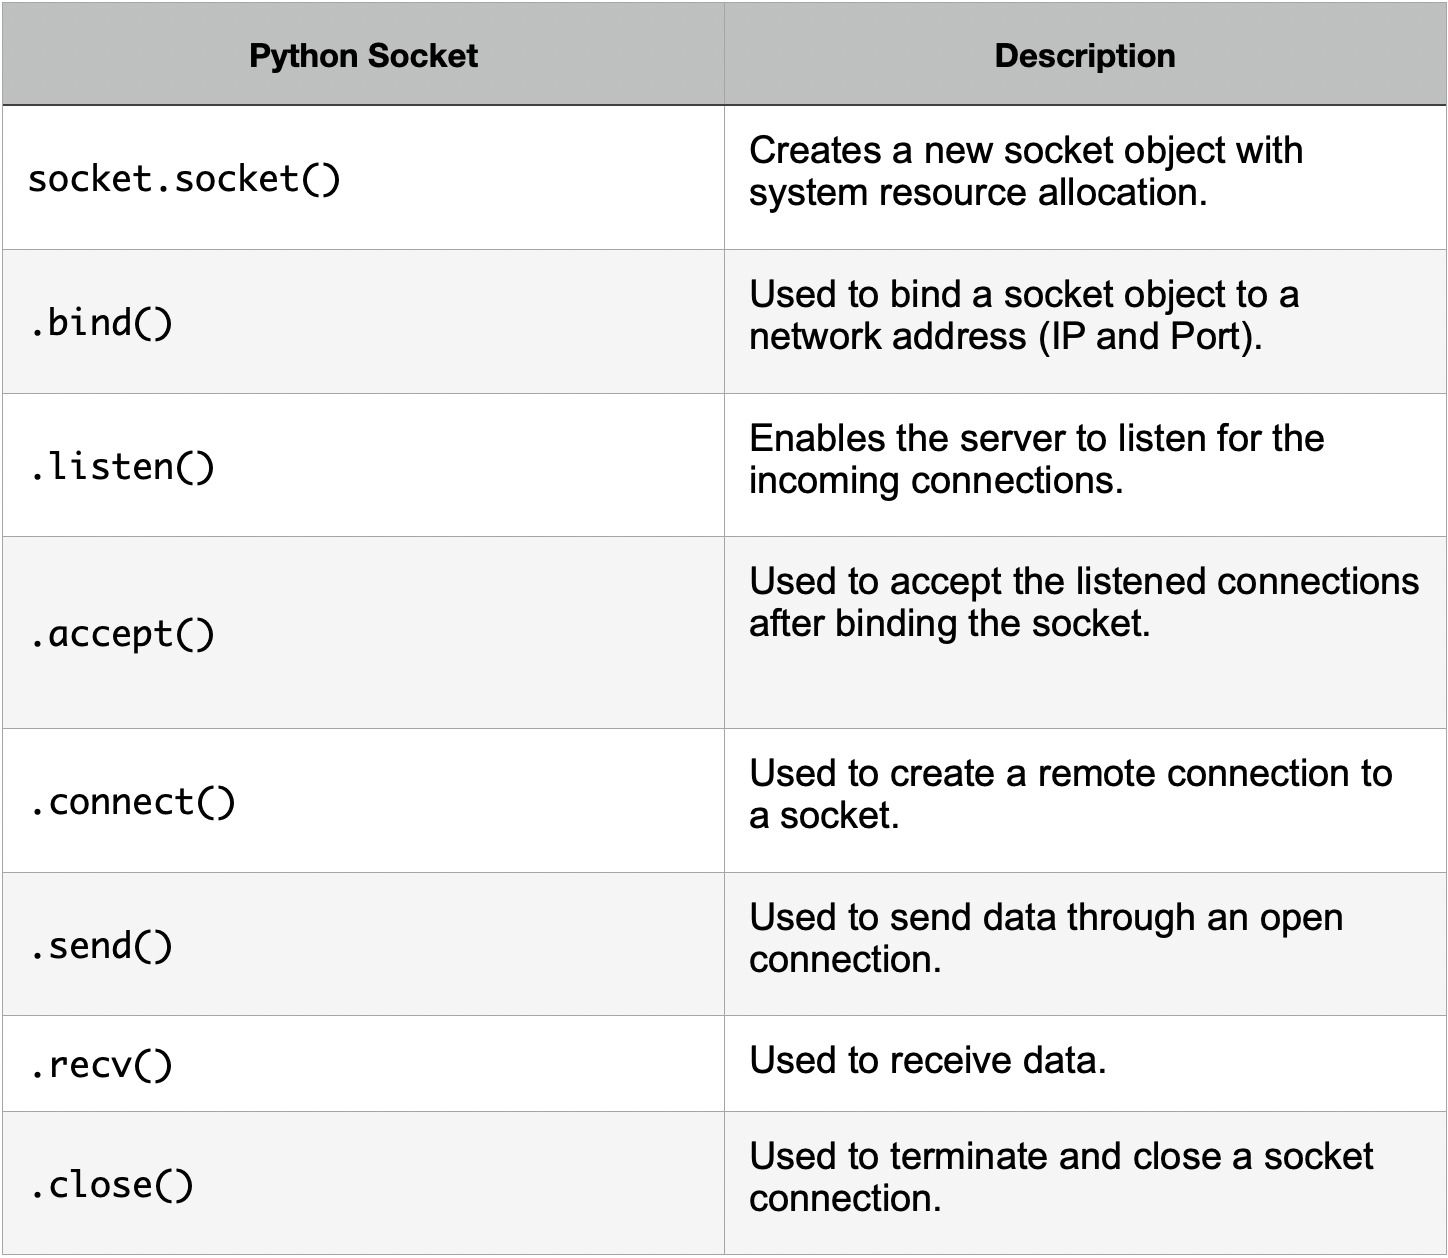Click the 'Used to bind a socket' description

tap(1023, 295)
